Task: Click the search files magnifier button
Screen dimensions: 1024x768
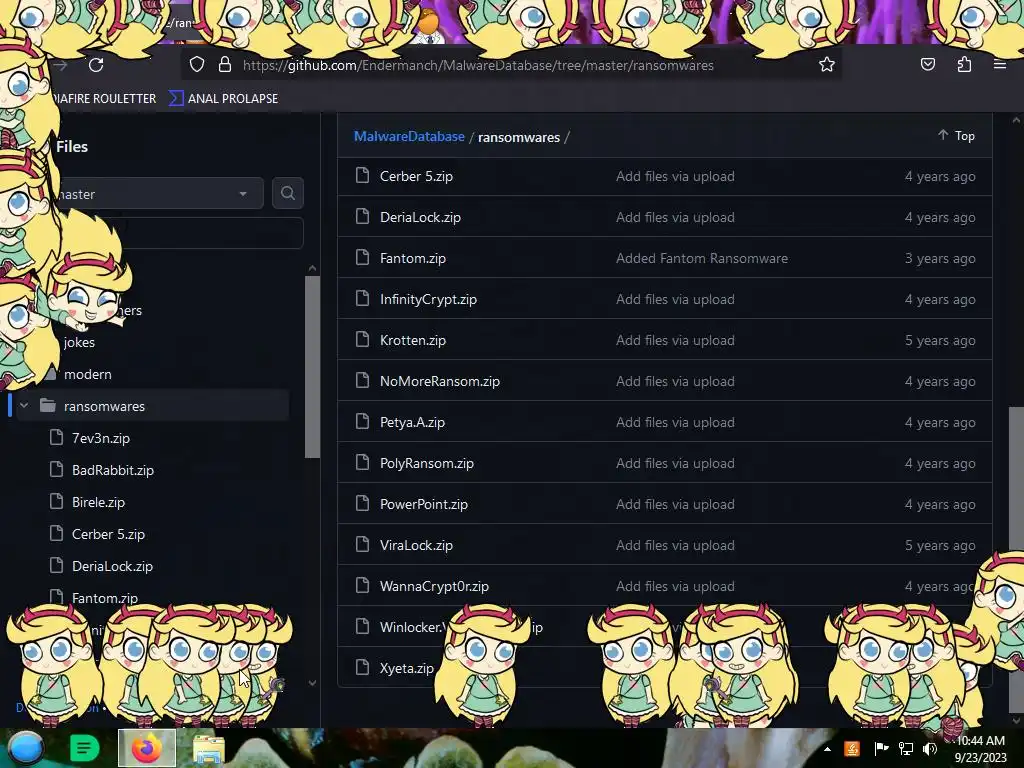Action: [x=287, y=193]
